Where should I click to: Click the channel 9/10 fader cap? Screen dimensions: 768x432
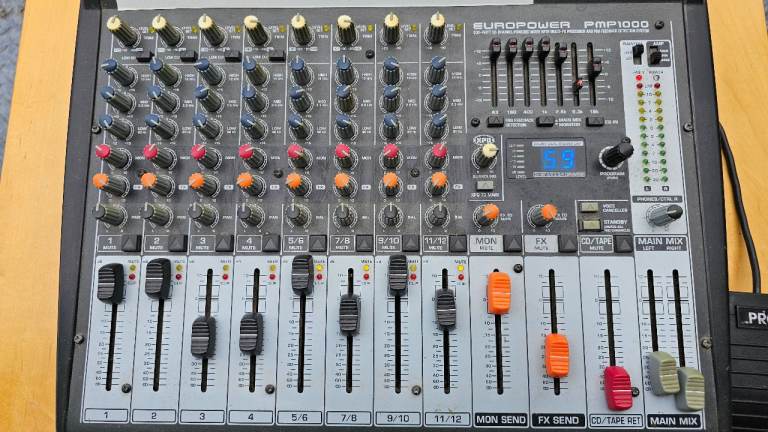pyautogui.click(x=398, y=274)
